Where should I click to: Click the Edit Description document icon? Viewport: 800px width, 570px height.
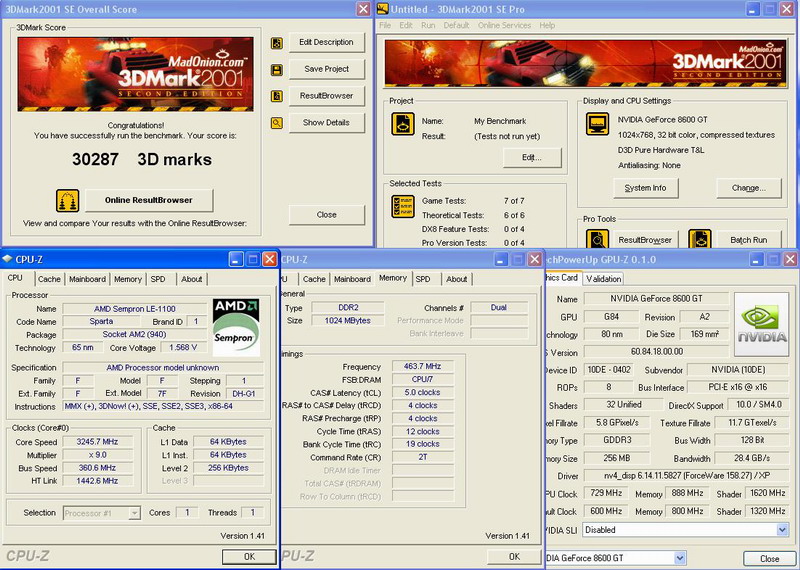(x=277, y=43)
